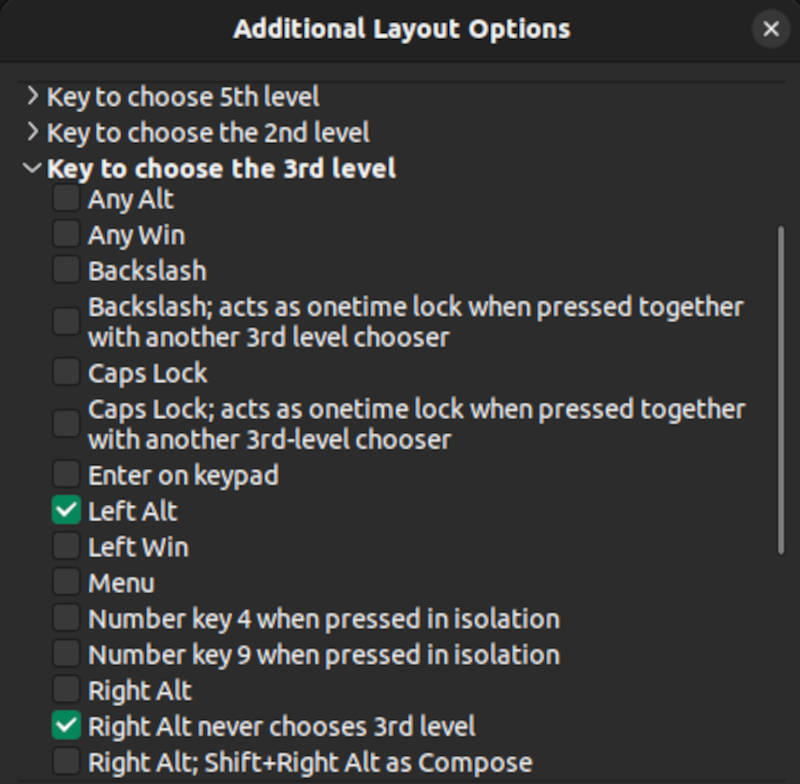Check the plain 'Caps Lock' option
Screen dimensions: 800x784
(x=66, y=373)
